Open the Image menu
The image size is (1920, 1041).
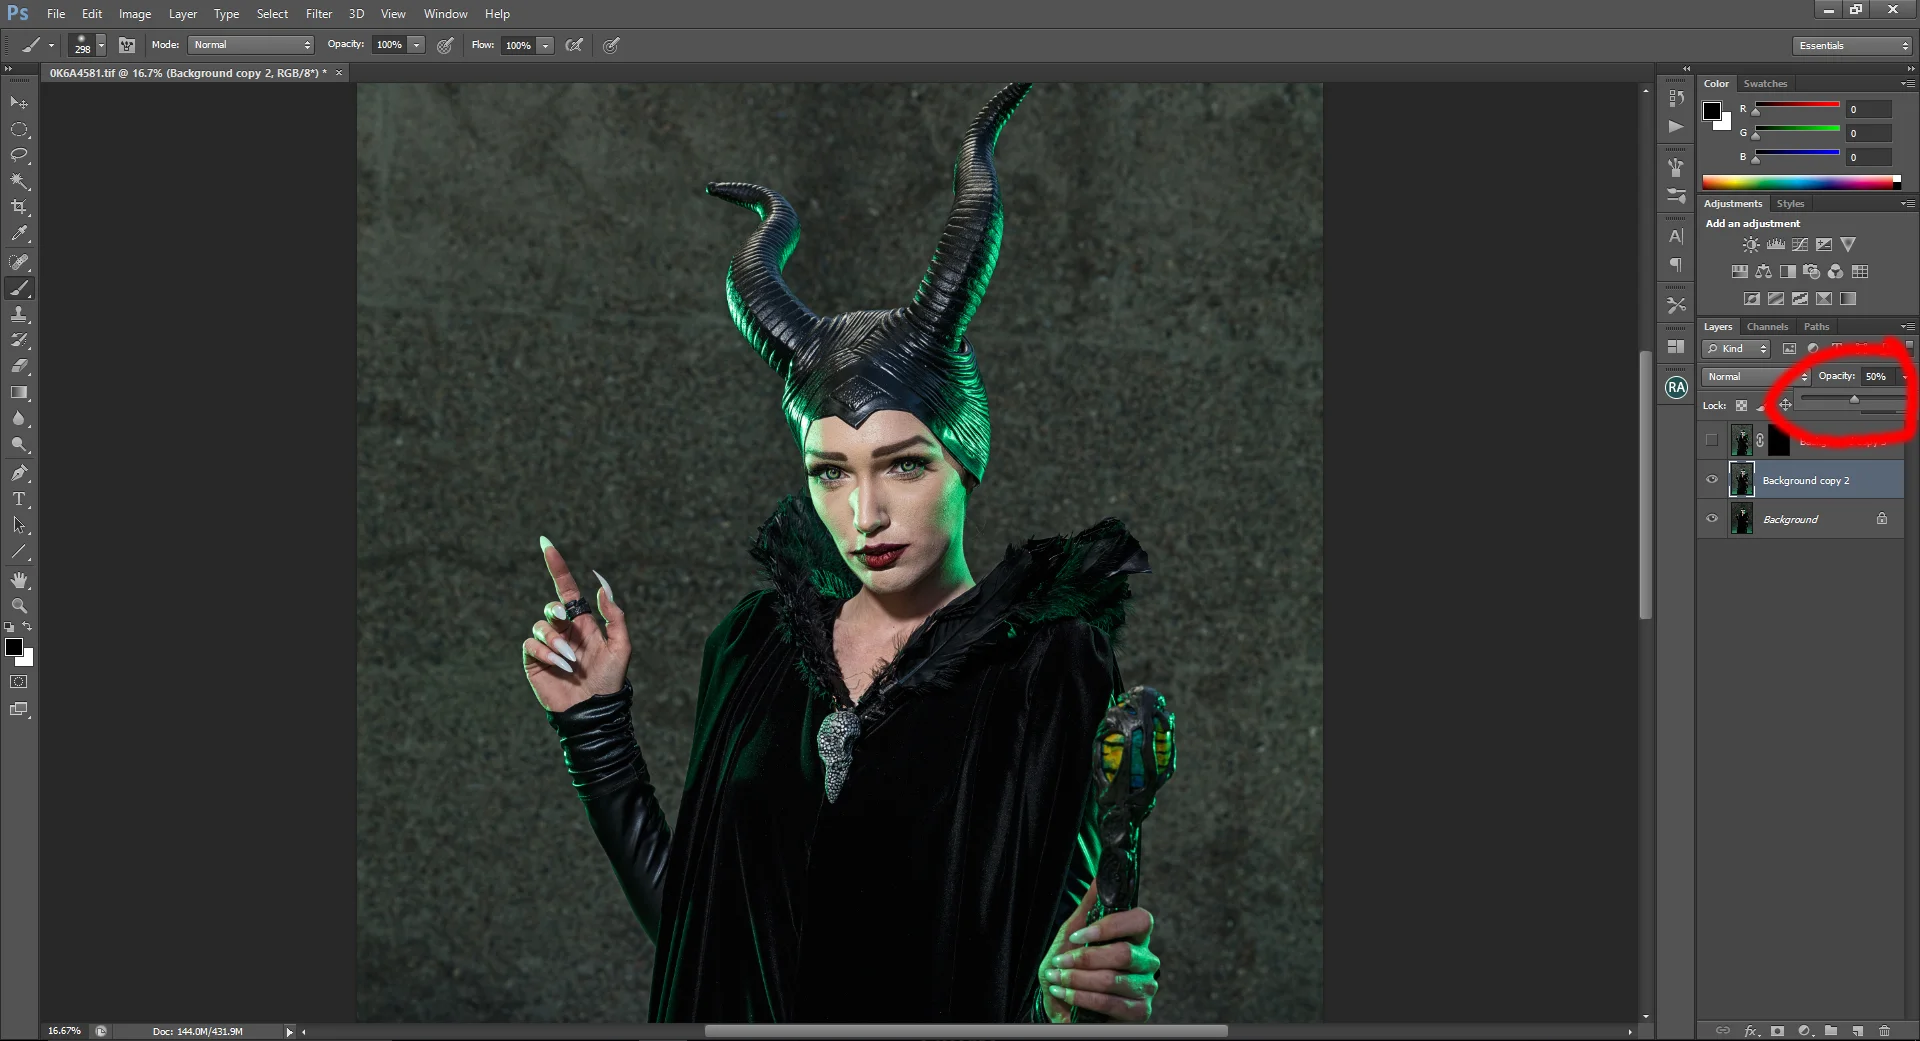(135, 14)
